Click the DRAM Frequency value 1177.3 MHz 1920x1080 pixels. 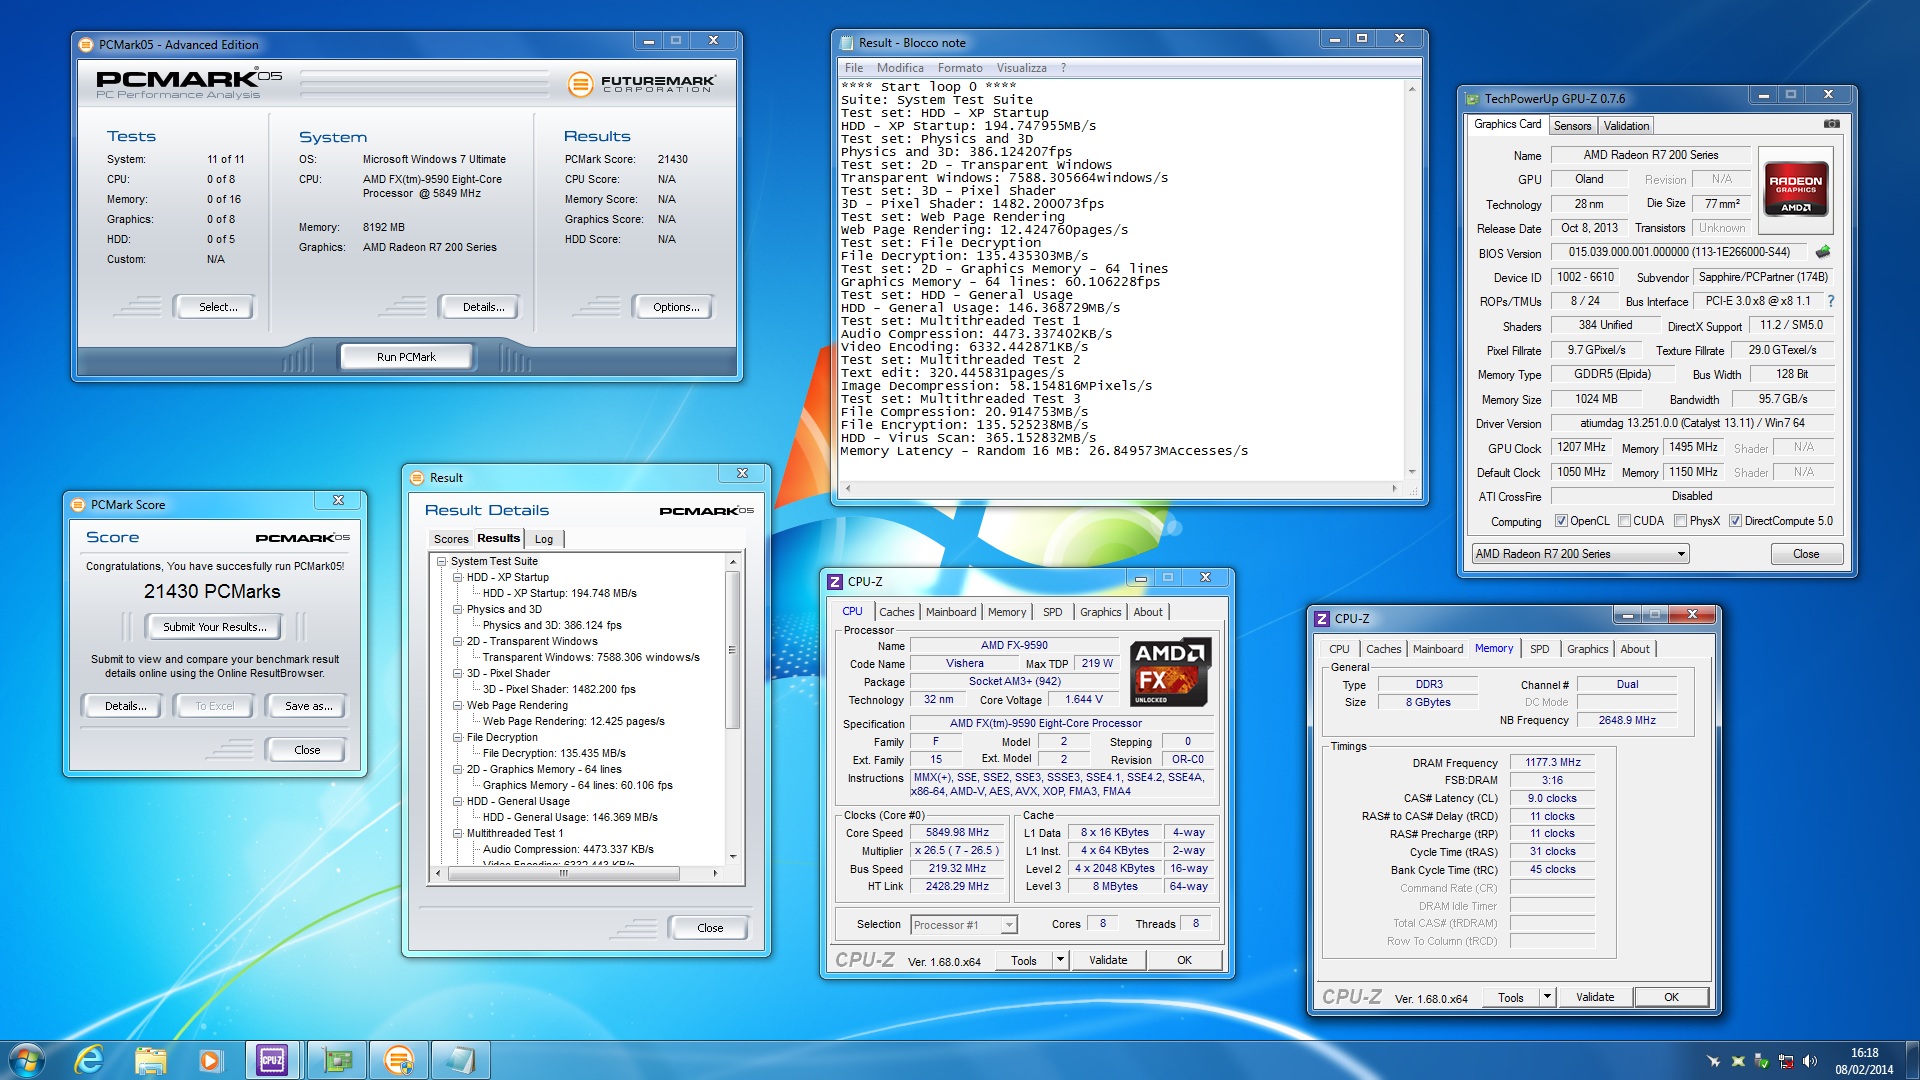(x=1552, y=762)
